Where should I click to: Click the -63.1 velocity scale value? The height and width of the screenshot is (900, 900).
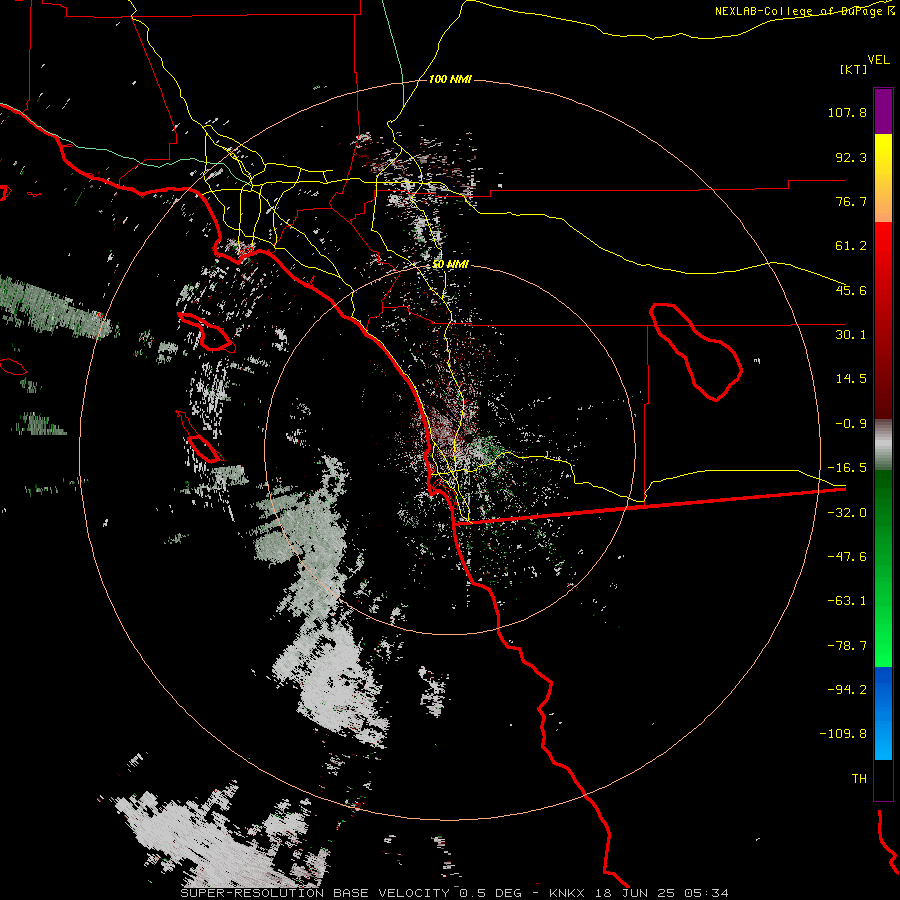(x=847, y=601)
